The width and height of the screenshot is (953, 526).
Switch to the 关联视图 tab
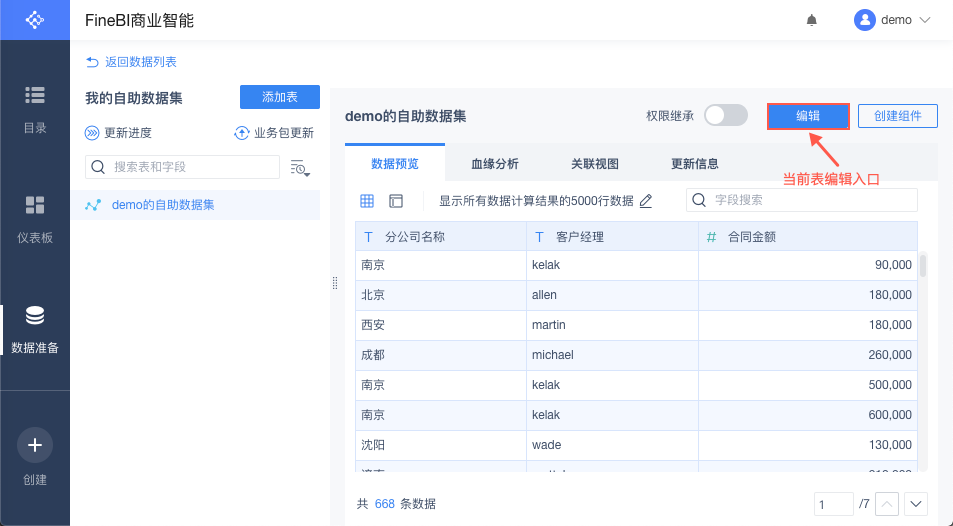[x=595, y=164]
